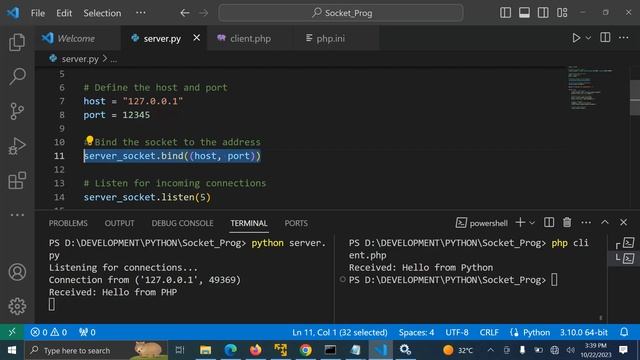
Task: Split the terminal
Action: tap(549, 222)
